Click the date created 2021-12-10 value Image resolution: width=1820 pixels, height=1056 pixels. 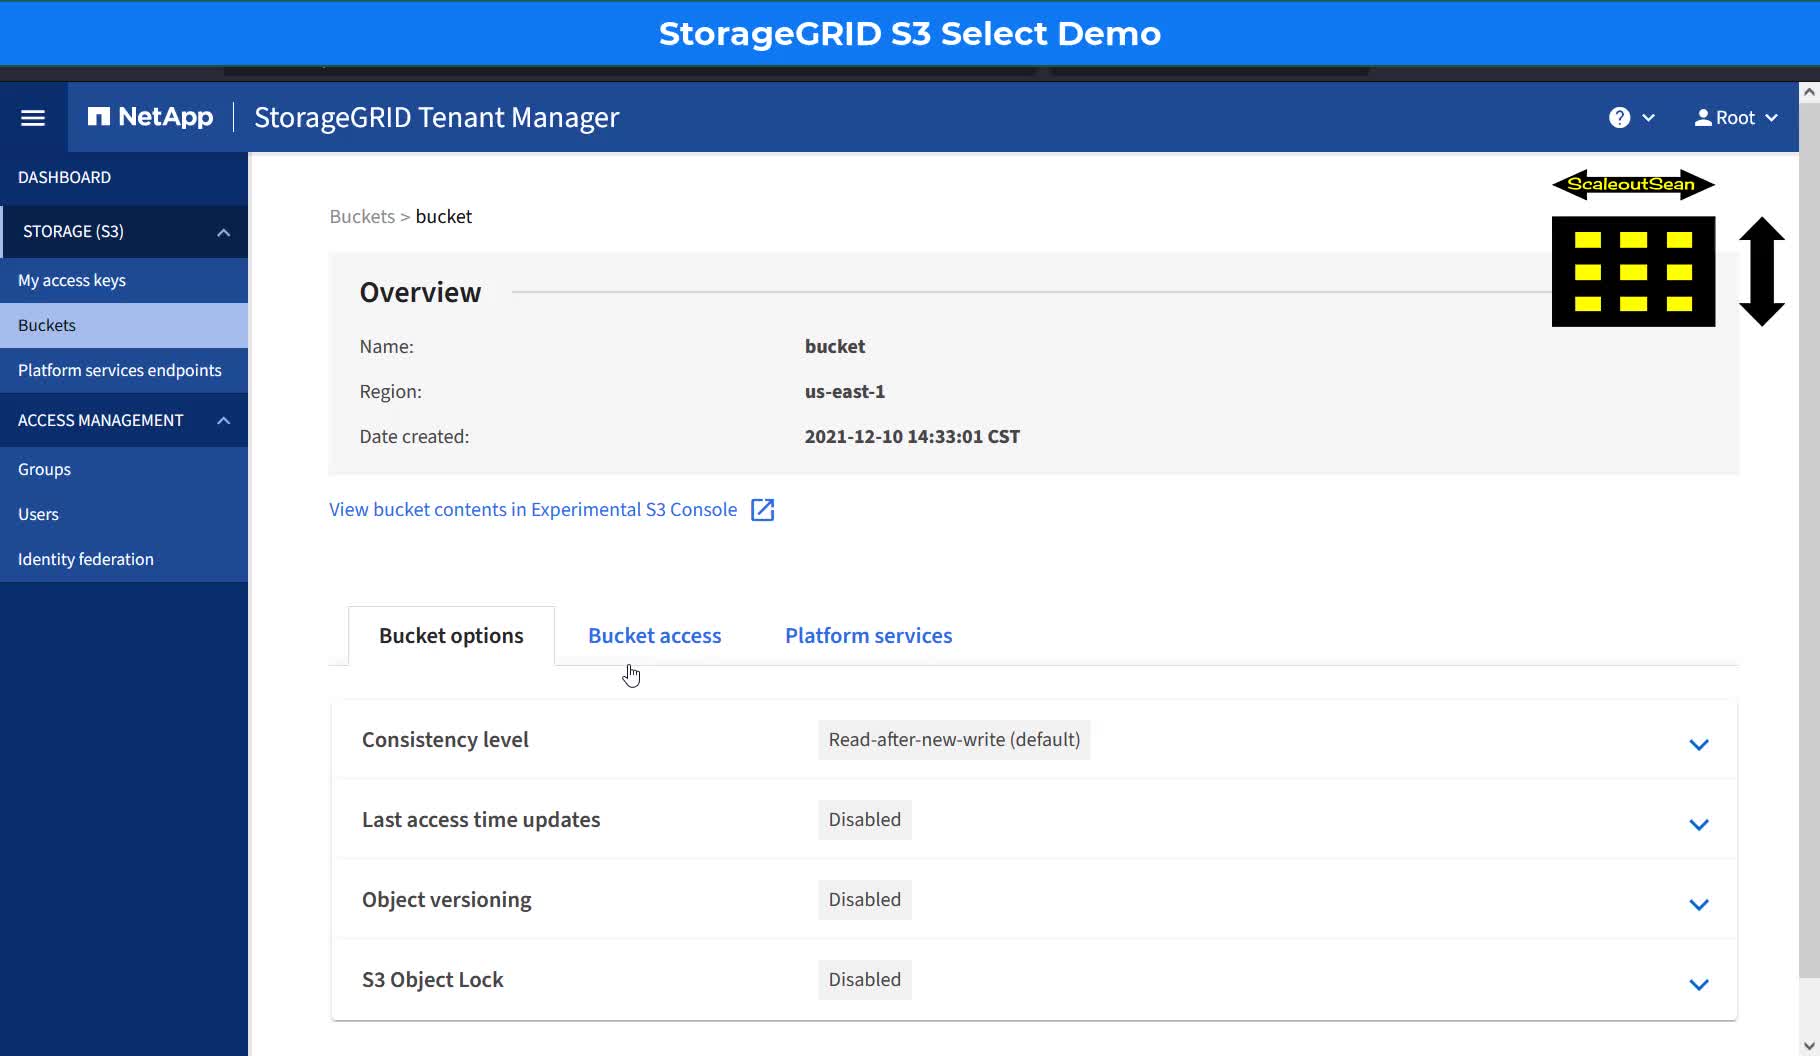coord(912,437)
